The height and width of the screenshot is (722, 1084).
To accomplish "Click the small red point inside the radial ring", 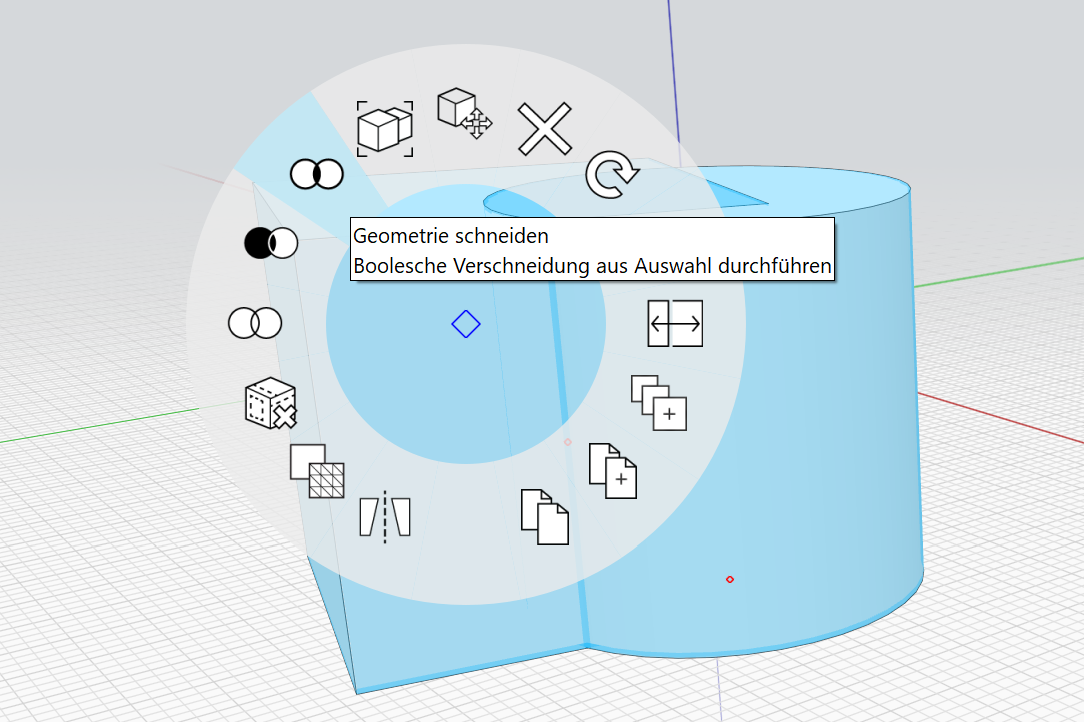I will (567, 441).
